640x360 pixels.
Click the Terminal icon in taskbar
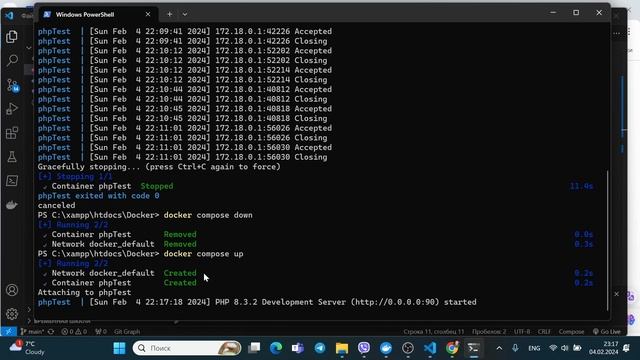point(473,348)
